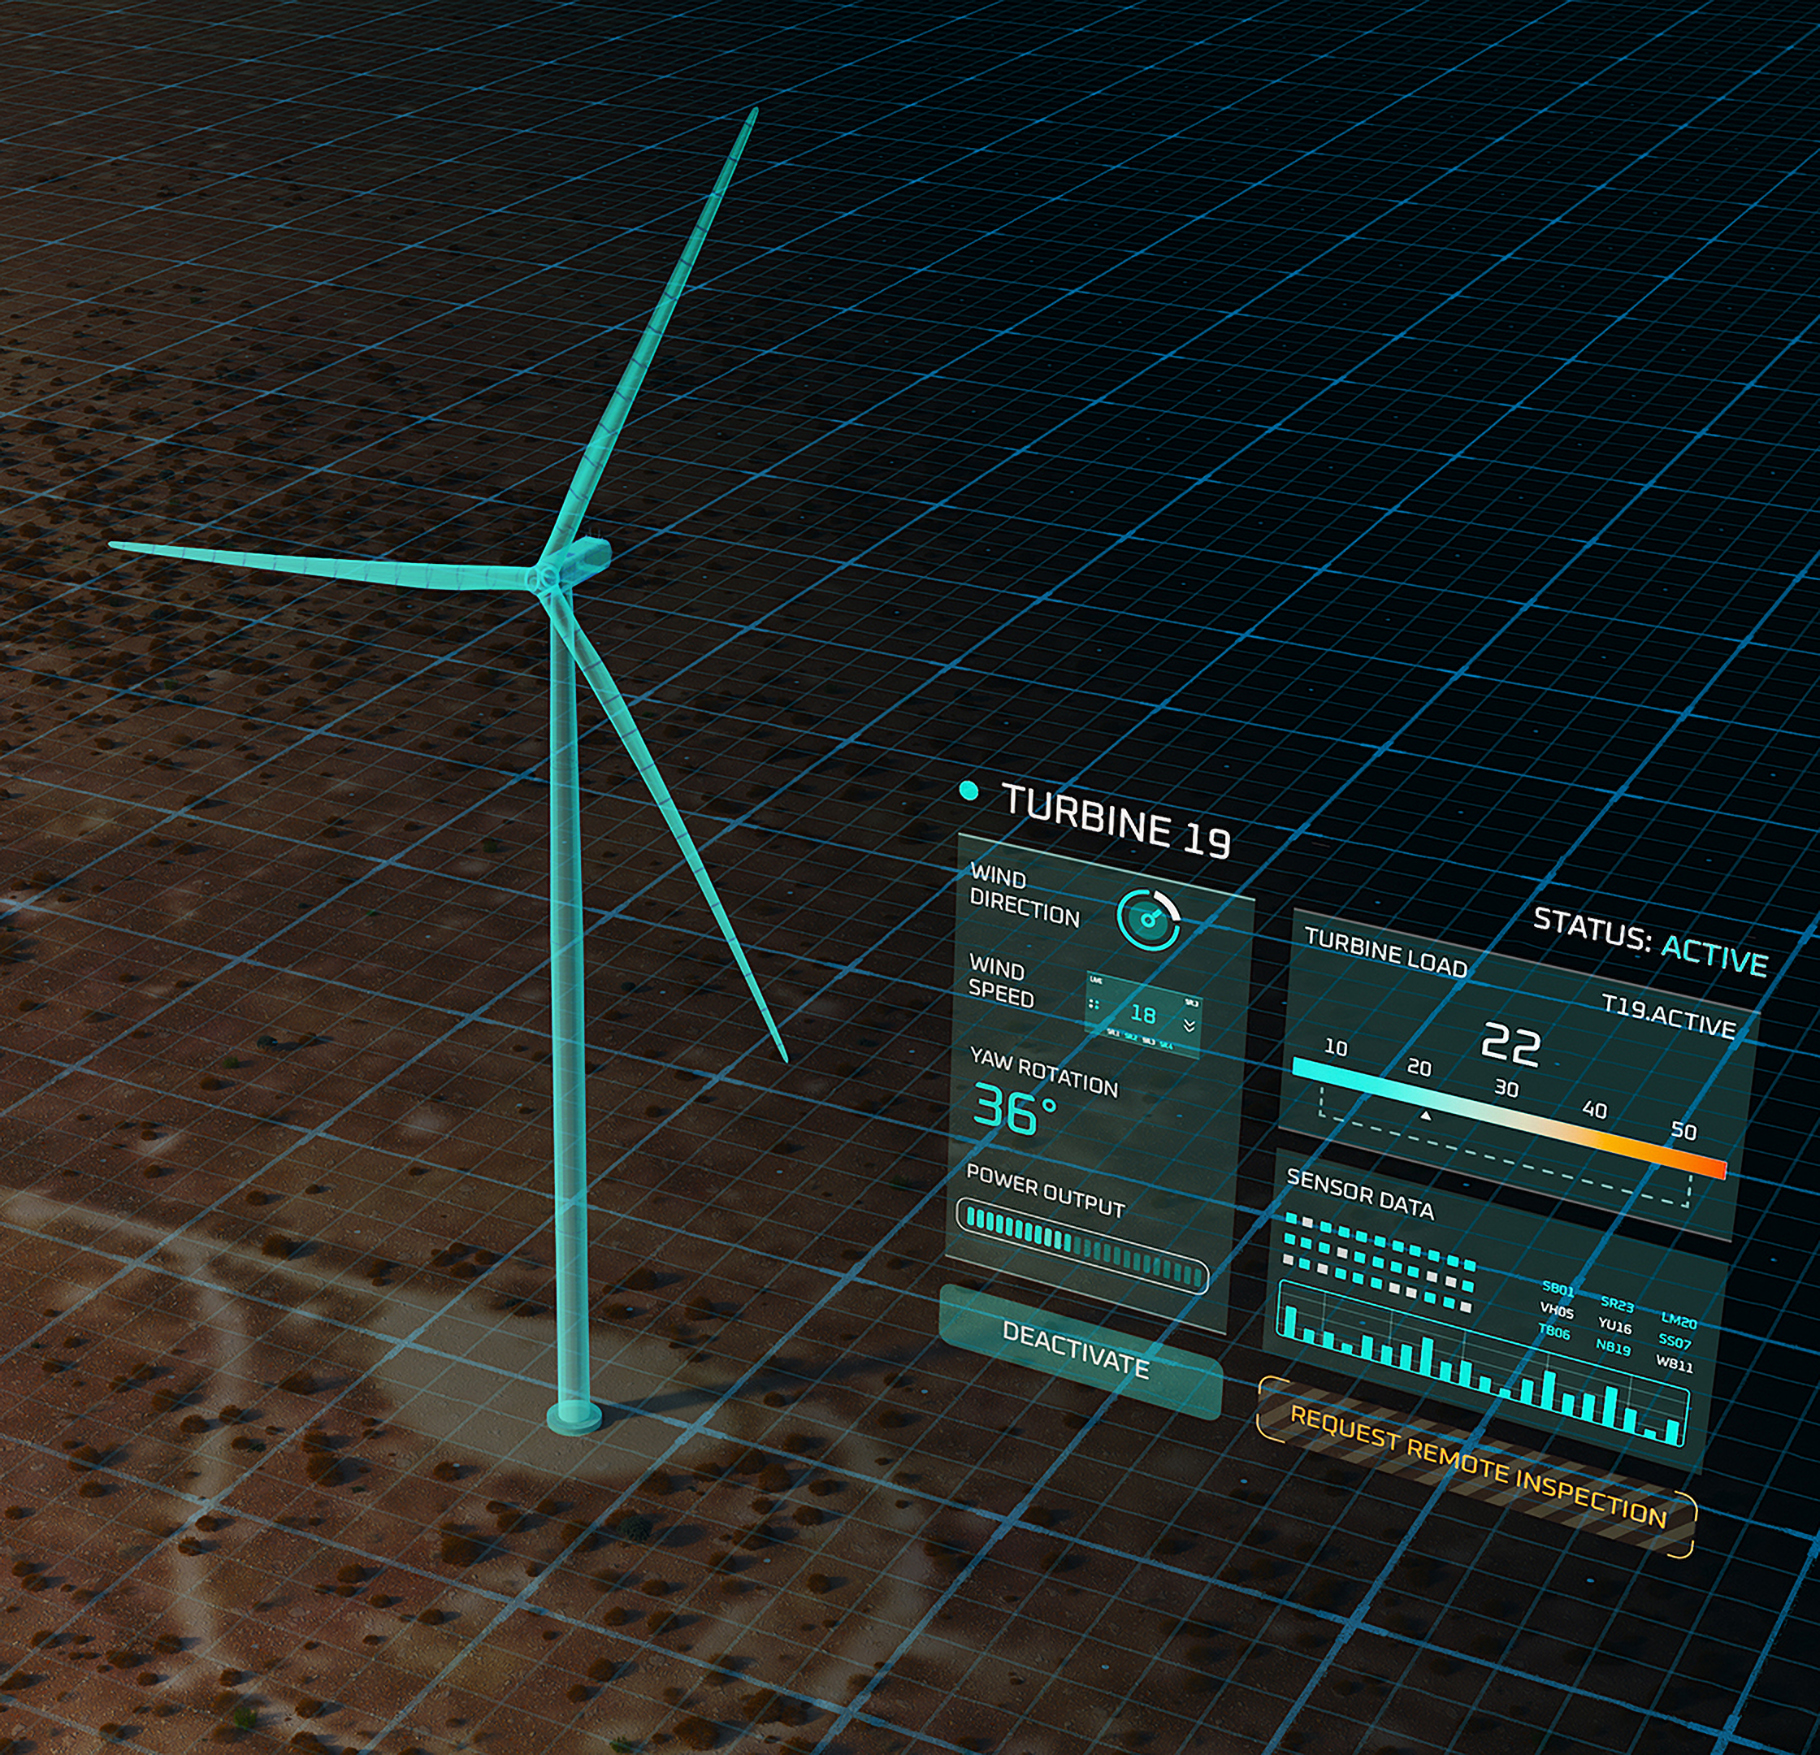1820x1755 pixels.
Task: Click the Wind Direction label
Action: point(1024,896)
